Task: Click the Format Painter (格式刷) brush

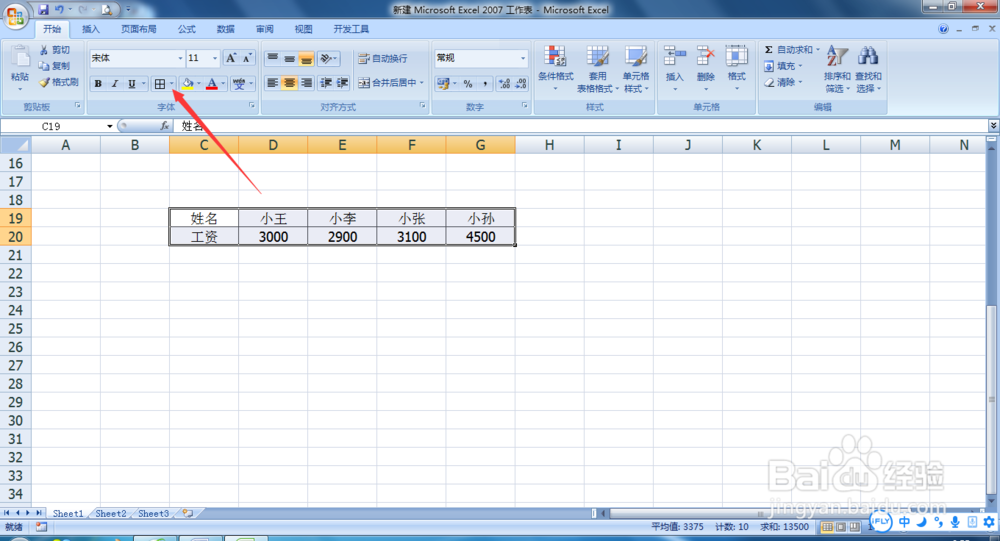Action: click(44, 82)
